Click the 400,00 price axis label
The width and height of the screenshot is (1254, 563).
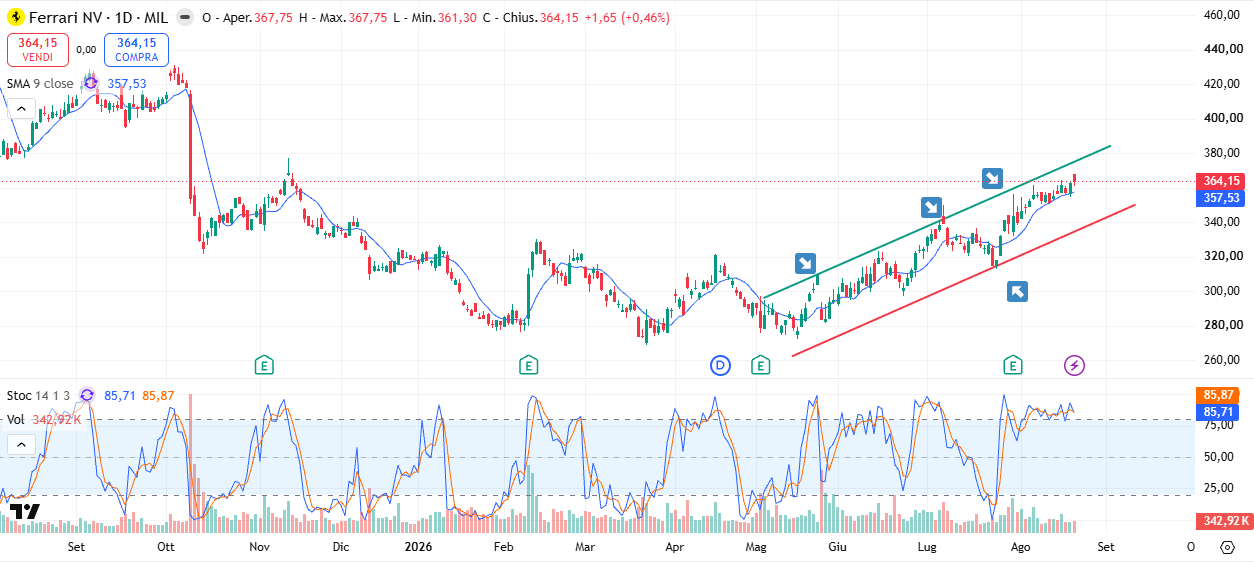coord(1223,118)
